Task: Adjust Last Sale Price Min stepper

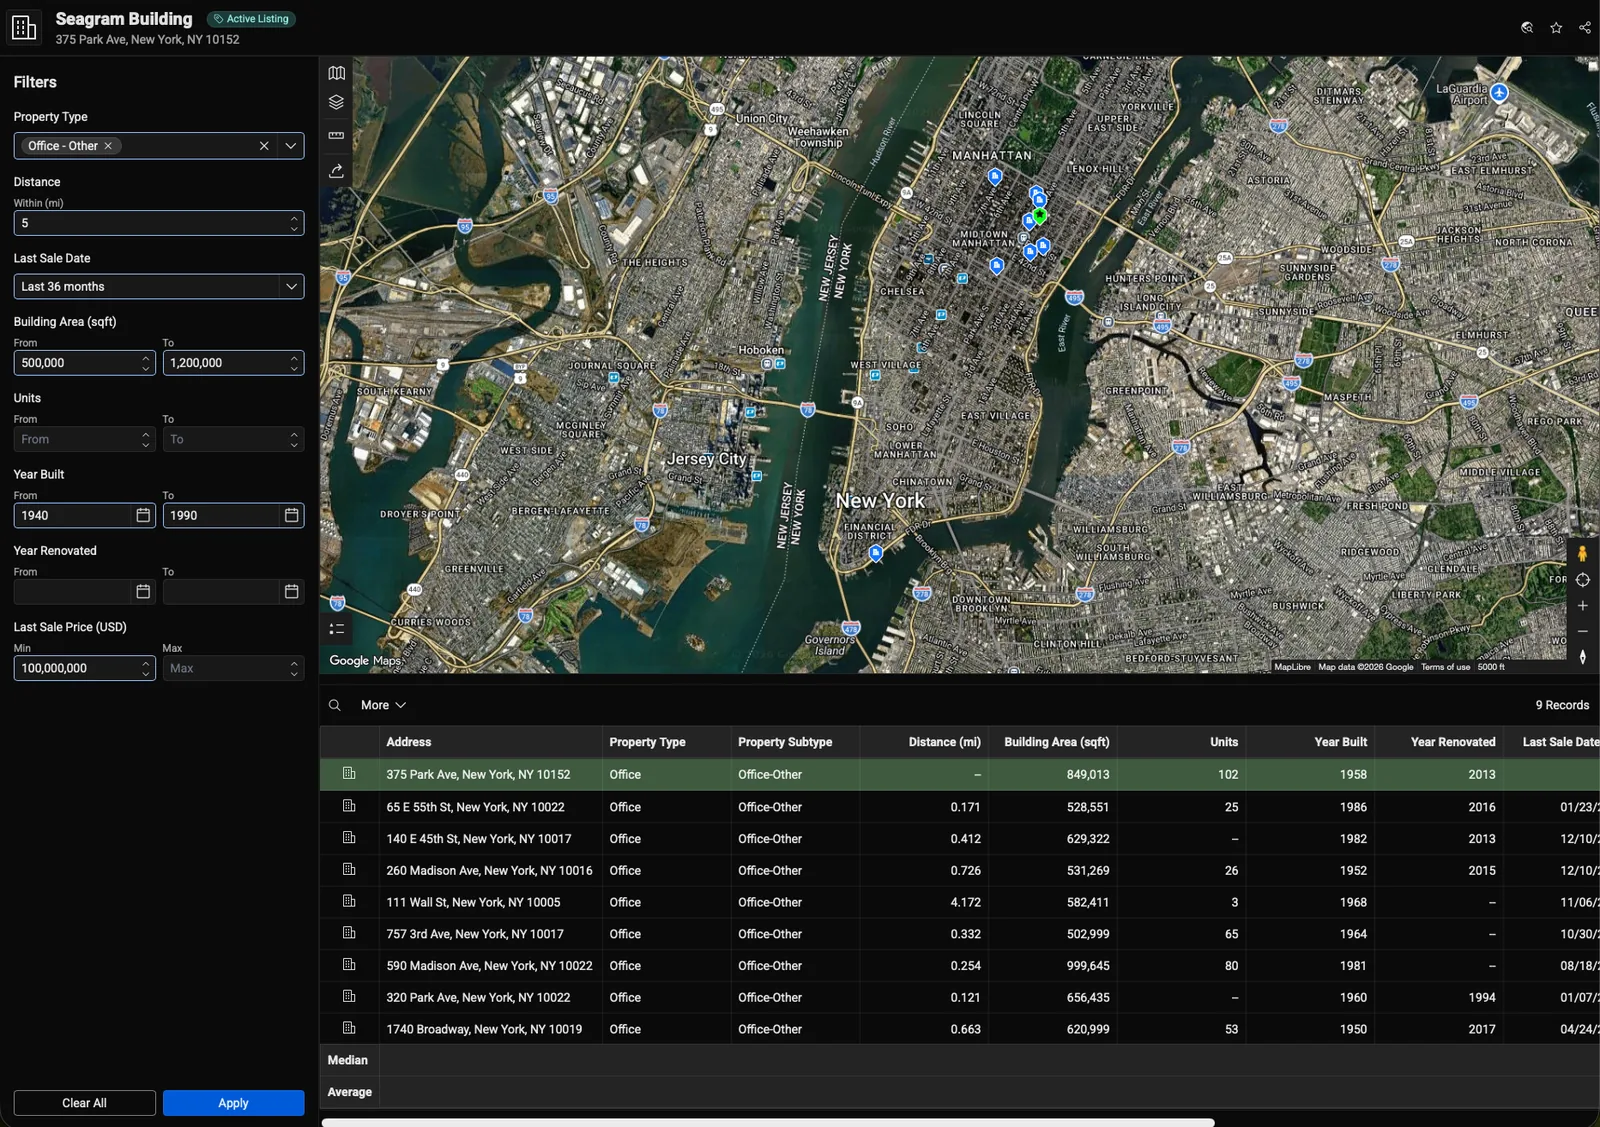Action: [146, 668]
